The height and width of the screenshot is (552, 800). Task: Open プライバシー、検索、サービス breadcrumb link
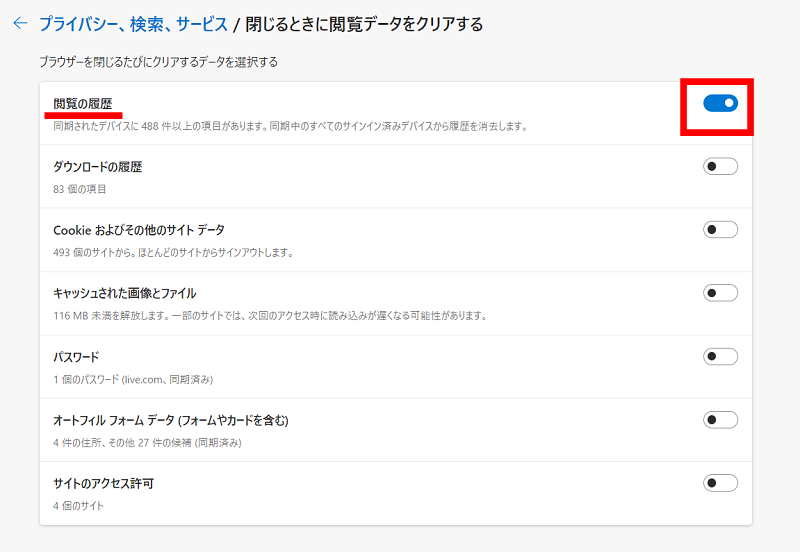(x=133, y=24)
